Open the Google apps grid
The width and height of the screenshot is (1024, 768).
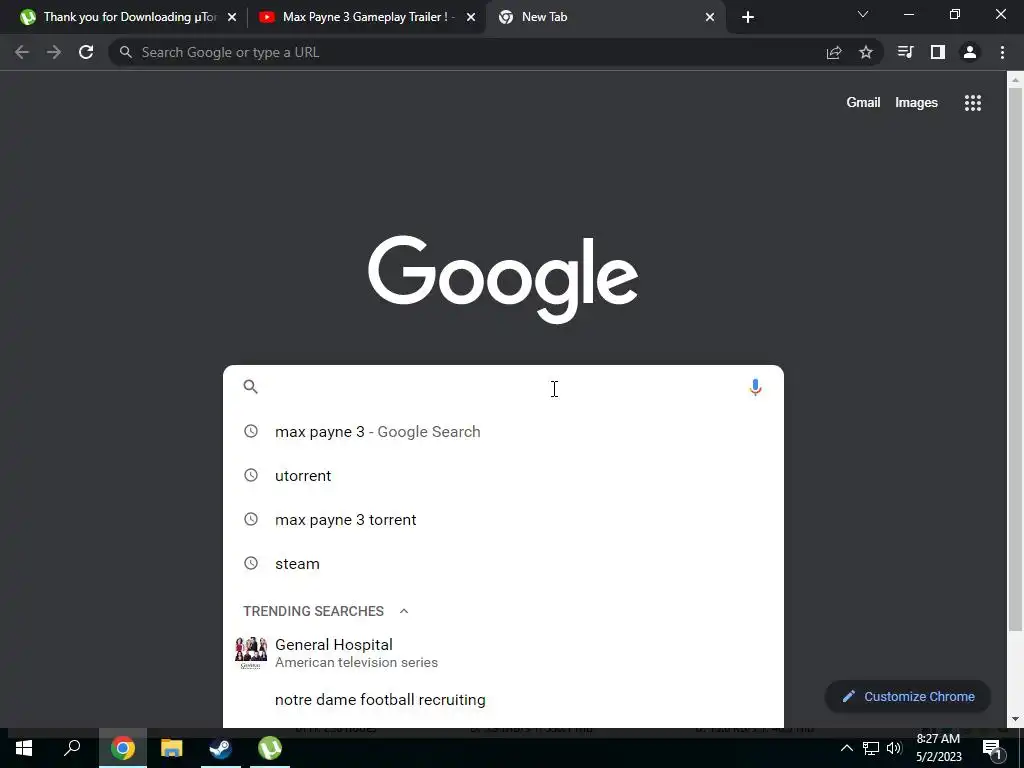[x=973, y=103]
